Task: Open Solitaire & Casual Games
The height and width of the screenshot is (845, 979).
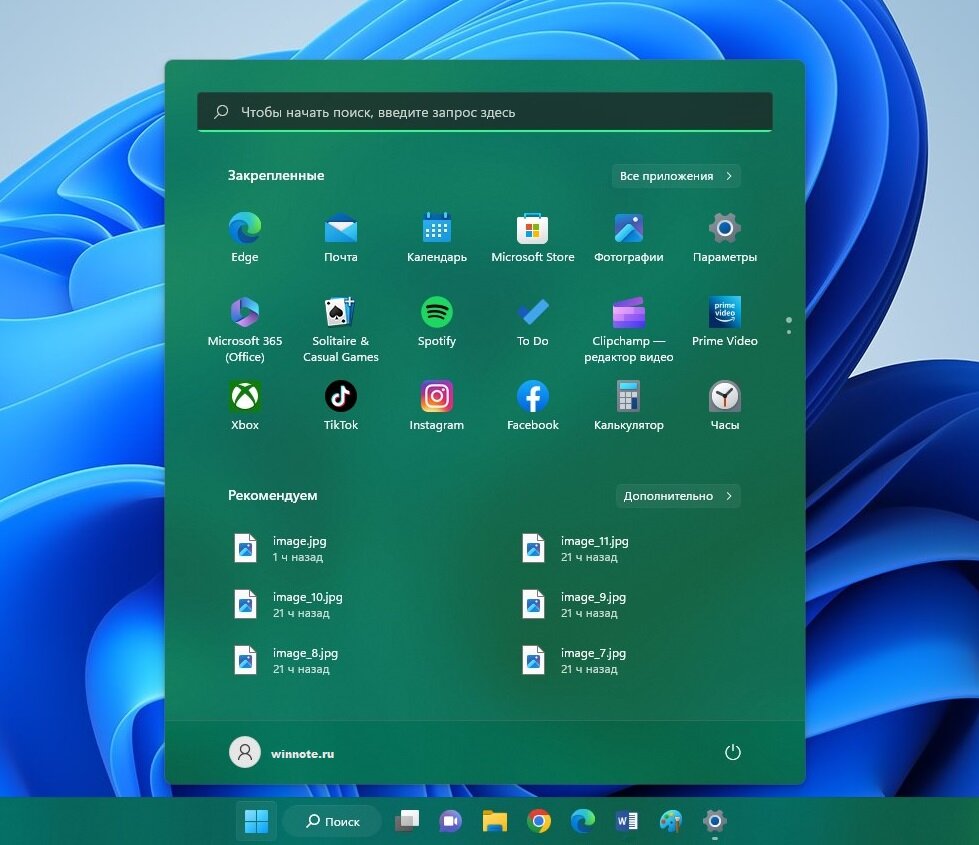Action: (x=341, y=330)
